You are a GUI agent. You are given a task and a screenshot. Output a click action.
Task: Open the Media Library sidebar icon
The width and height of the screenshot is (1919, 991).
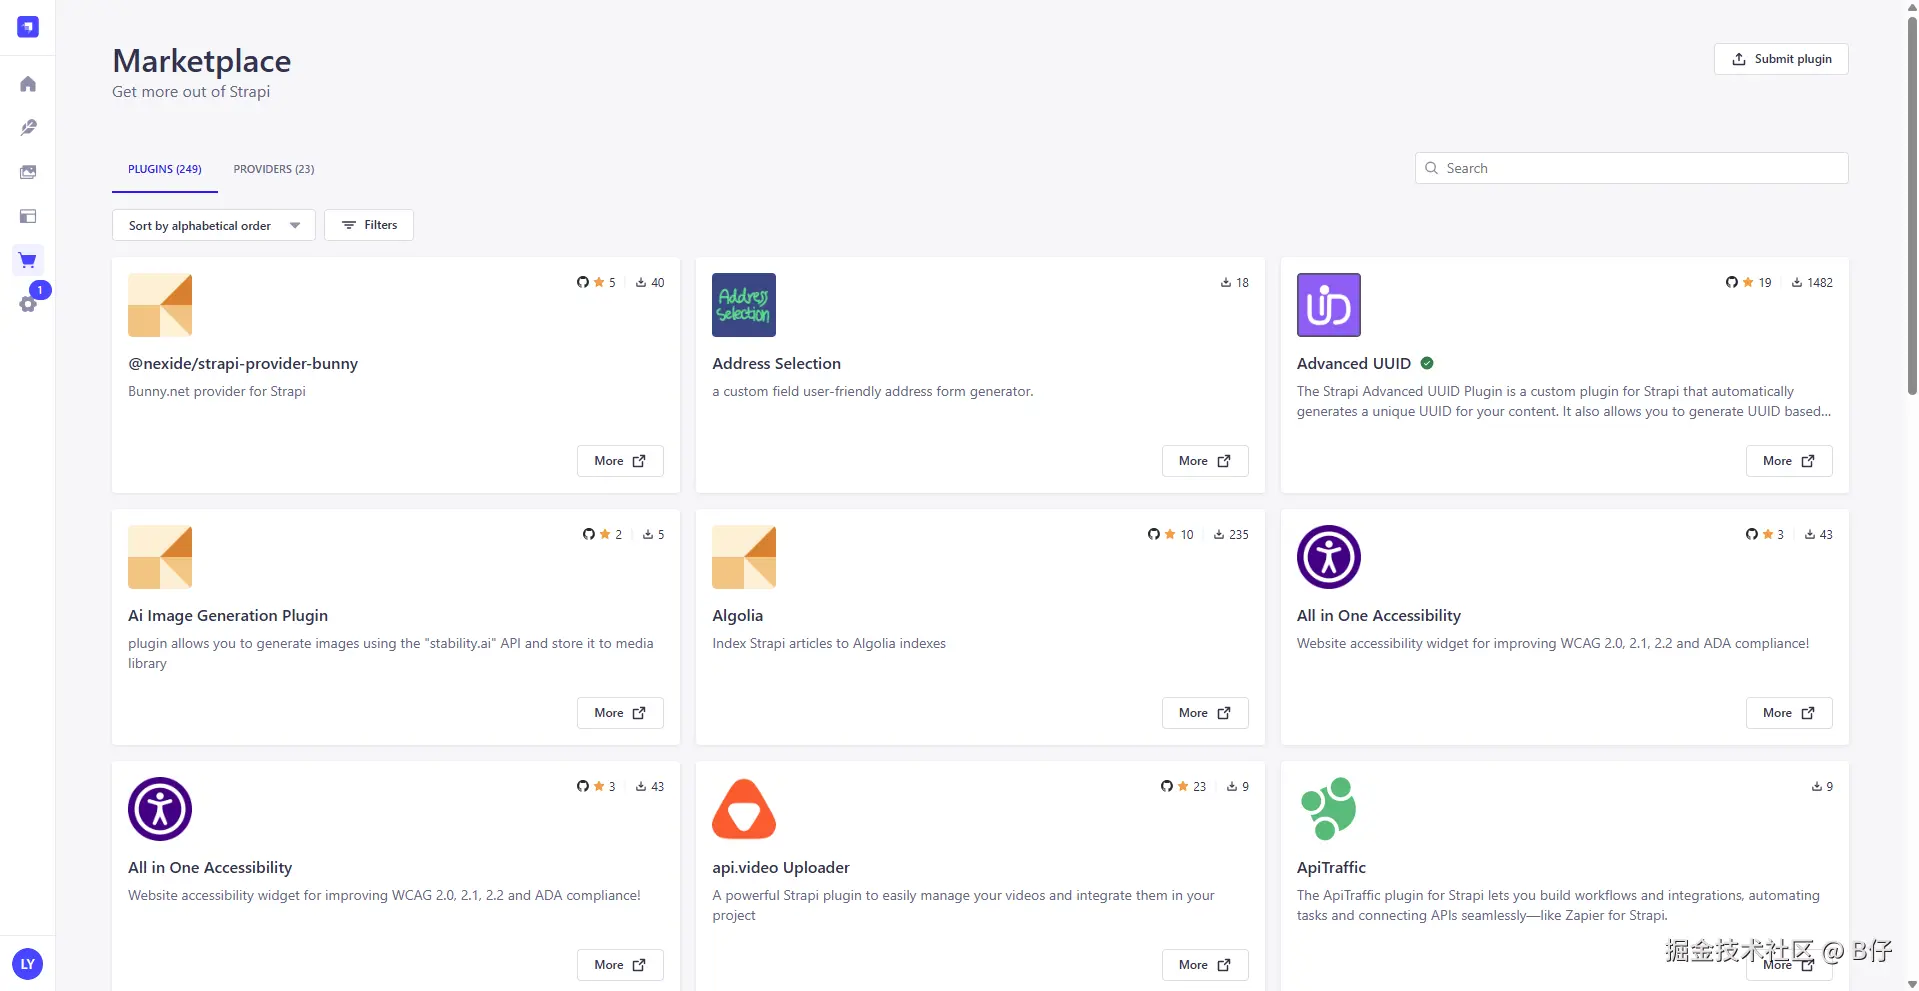[x=28, y=172]
